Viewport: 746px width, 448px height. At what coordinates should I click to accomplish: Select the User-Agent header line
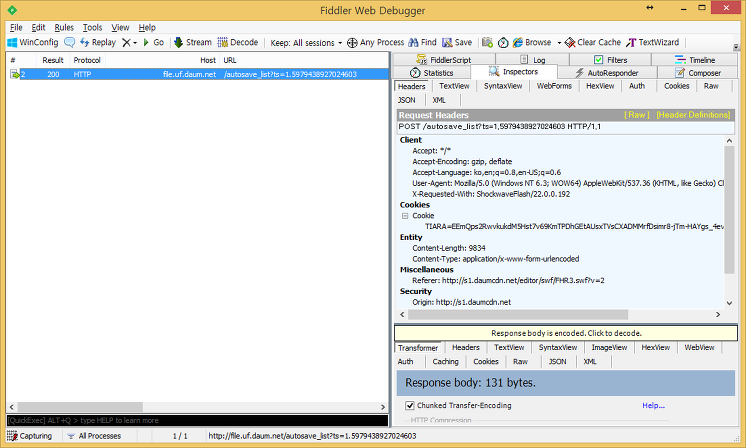(568, 183)
